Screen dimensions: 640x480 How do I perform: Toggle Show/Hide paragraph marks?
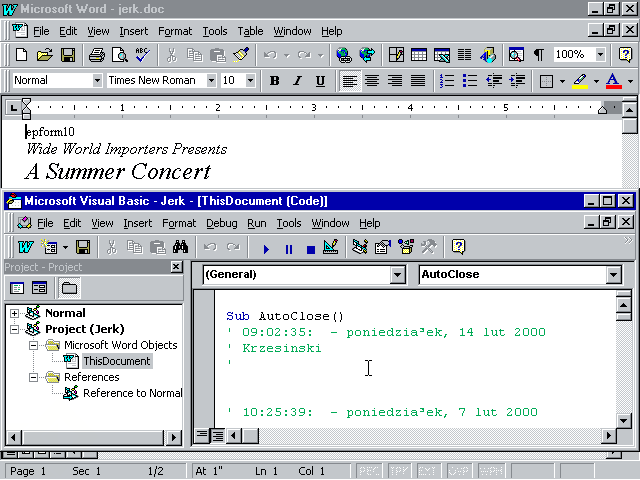pos(539,55)
